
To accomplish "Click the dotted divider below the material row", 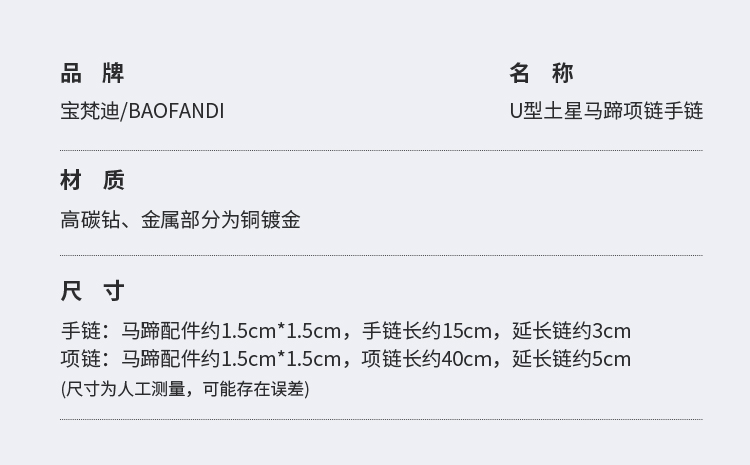I will (381, 256).
